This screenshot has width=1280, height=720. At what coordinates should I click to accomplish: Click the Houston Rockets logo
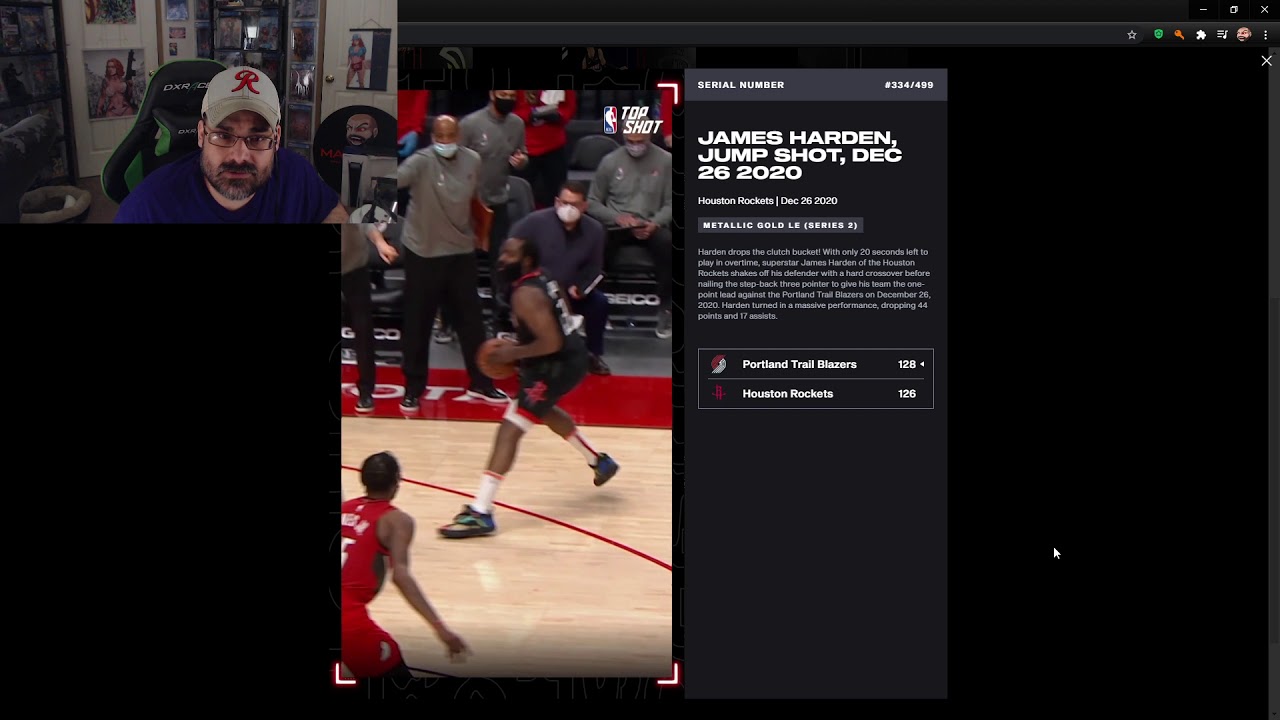[718, 393]
